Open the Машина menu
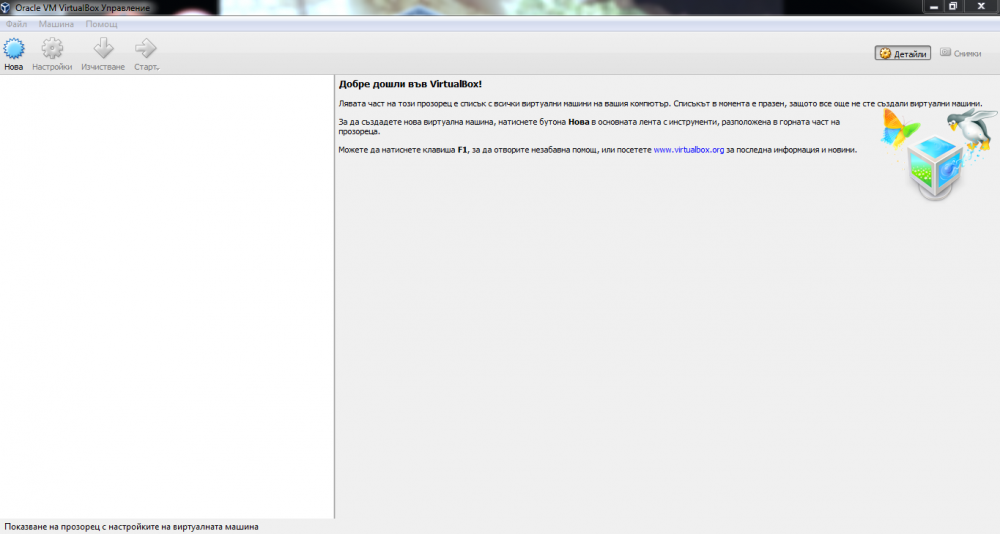This screenshot has height=534, width=1000. coord(56,24)
